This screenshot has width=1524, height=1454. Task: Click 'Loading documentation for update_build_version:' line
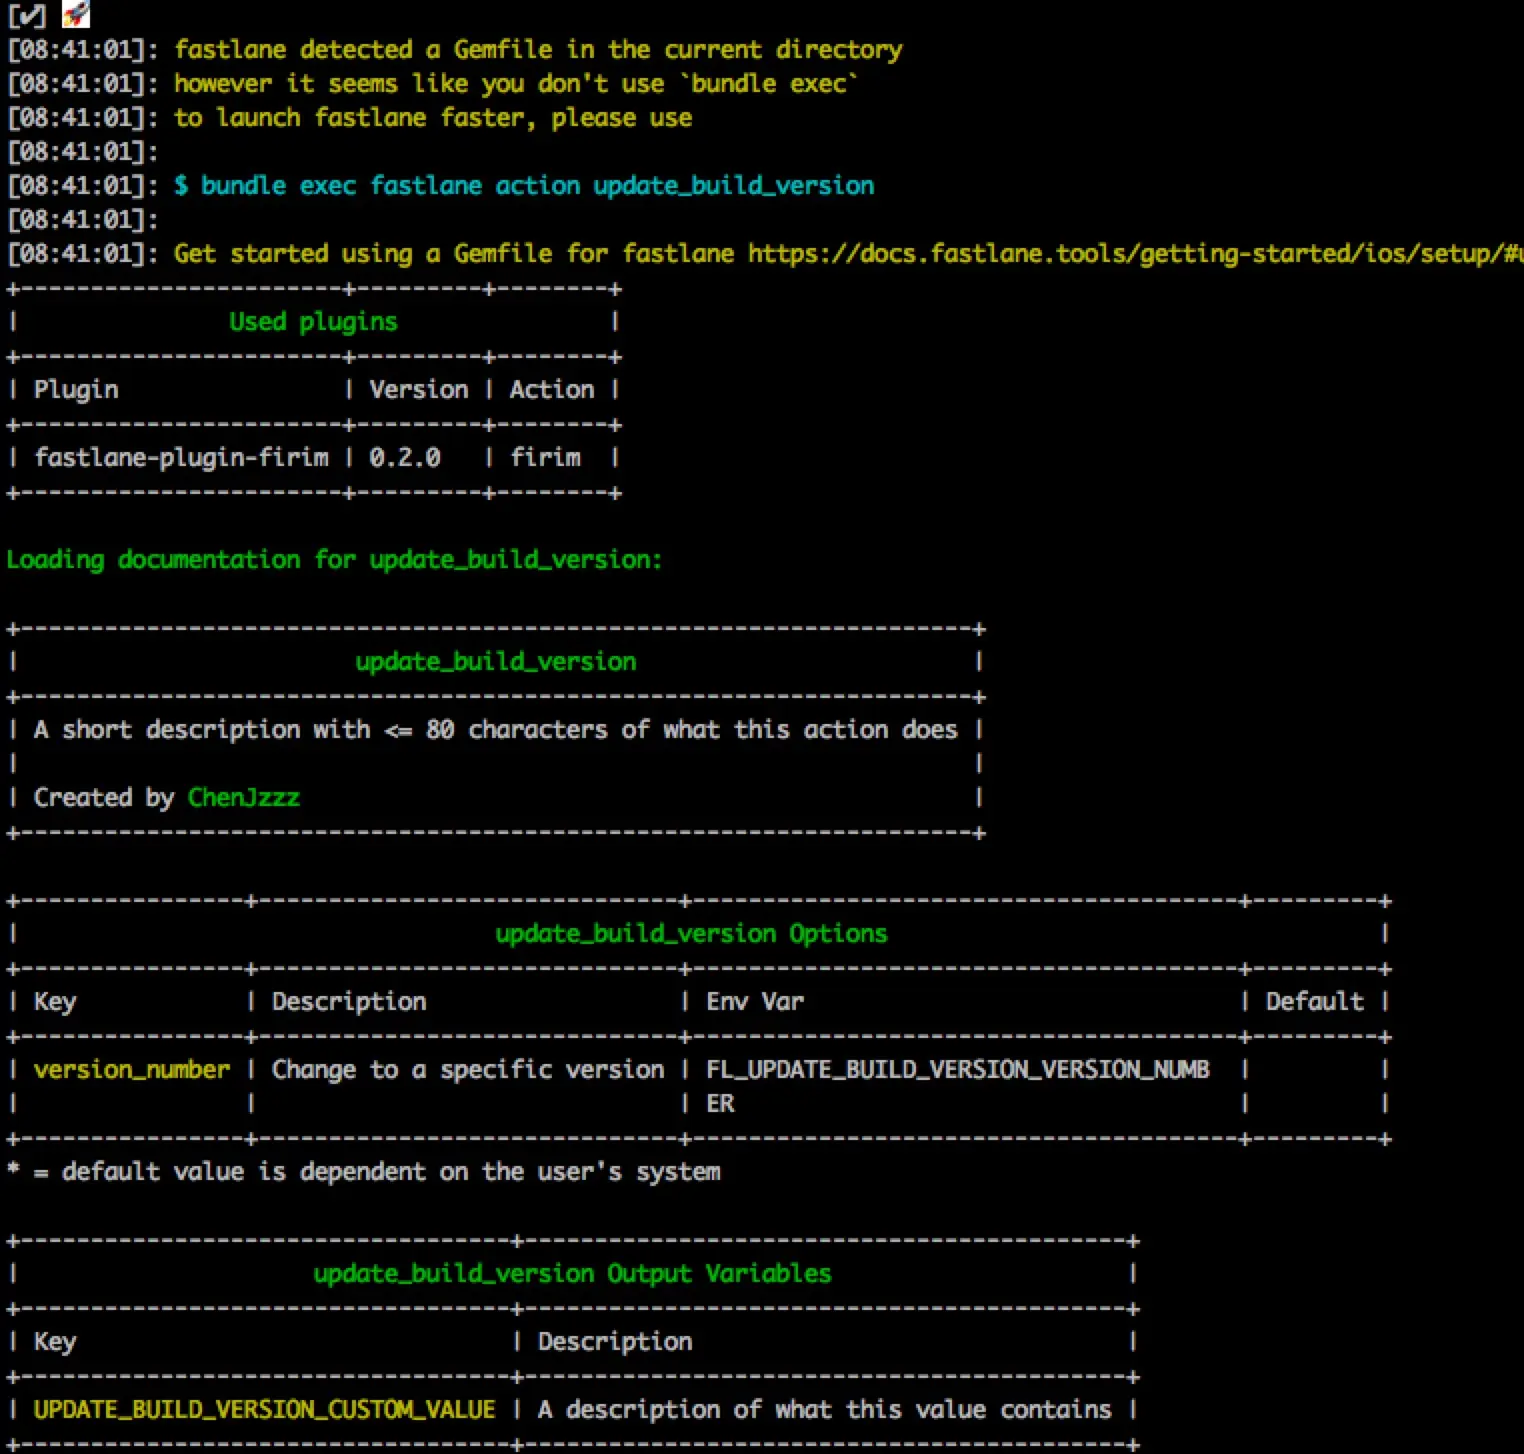tap(334, 560)
